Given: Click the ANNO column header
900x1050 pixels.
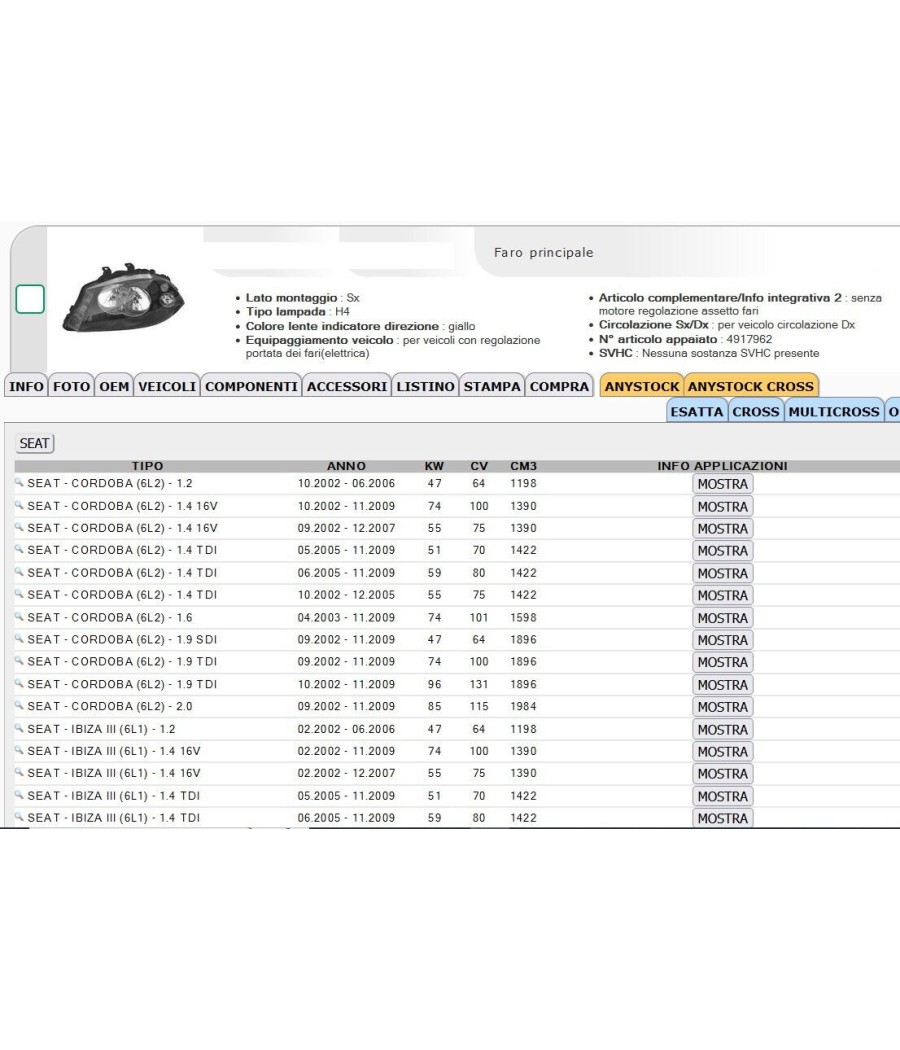Looking at the screenshot, I should [x=346, y=466].
